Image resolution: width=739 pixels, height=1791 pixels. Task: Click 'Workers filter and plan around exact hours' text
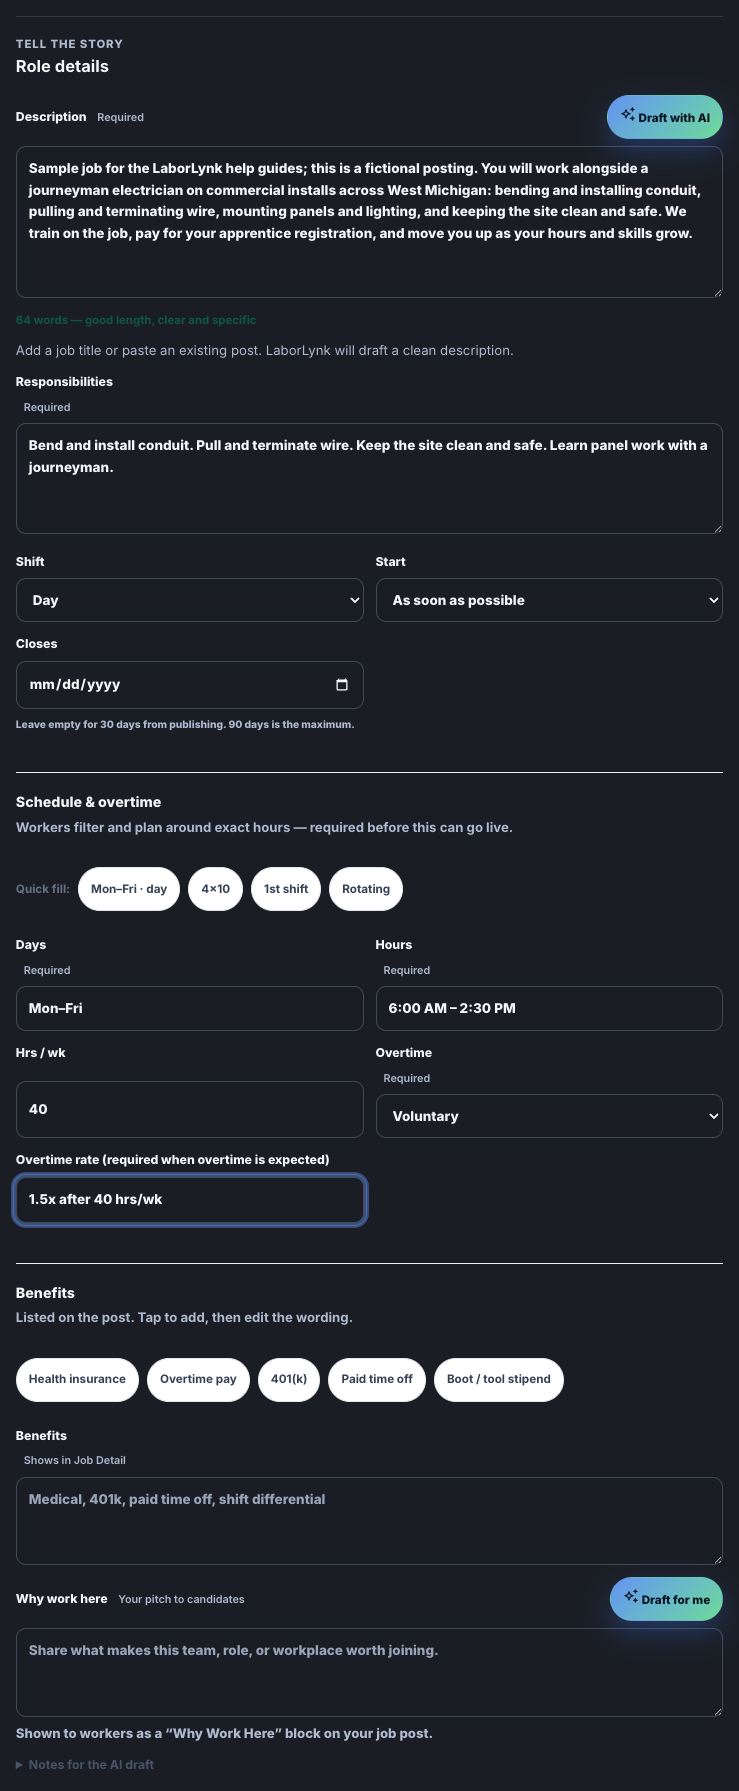264,827
